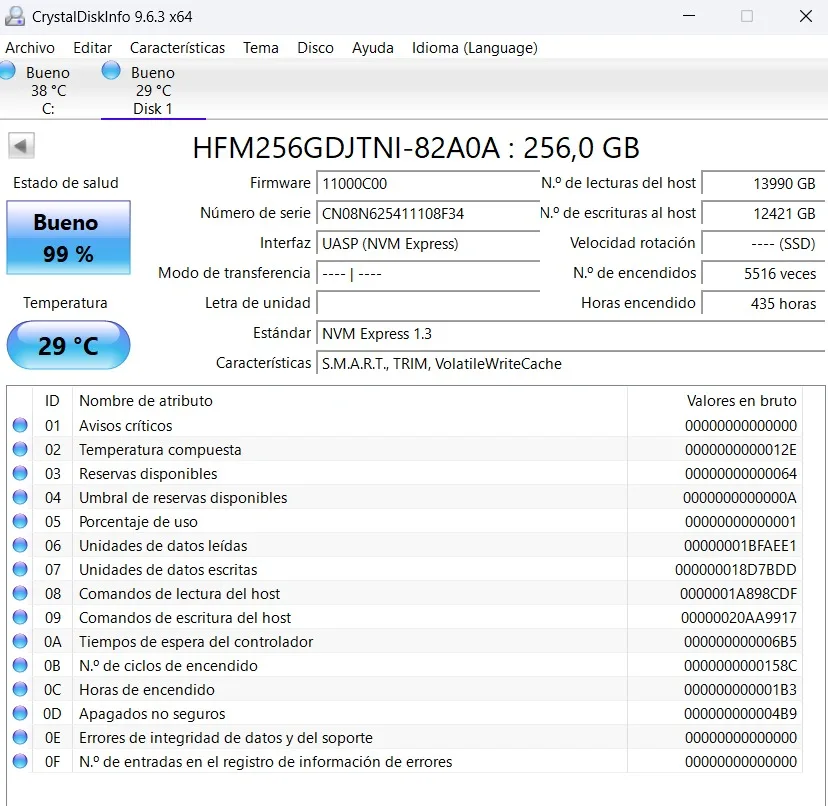Image resolution: width=828 pixels, height=806 pixels.
Task: Click the status circle for Avisos críticos
Action: 20,425
